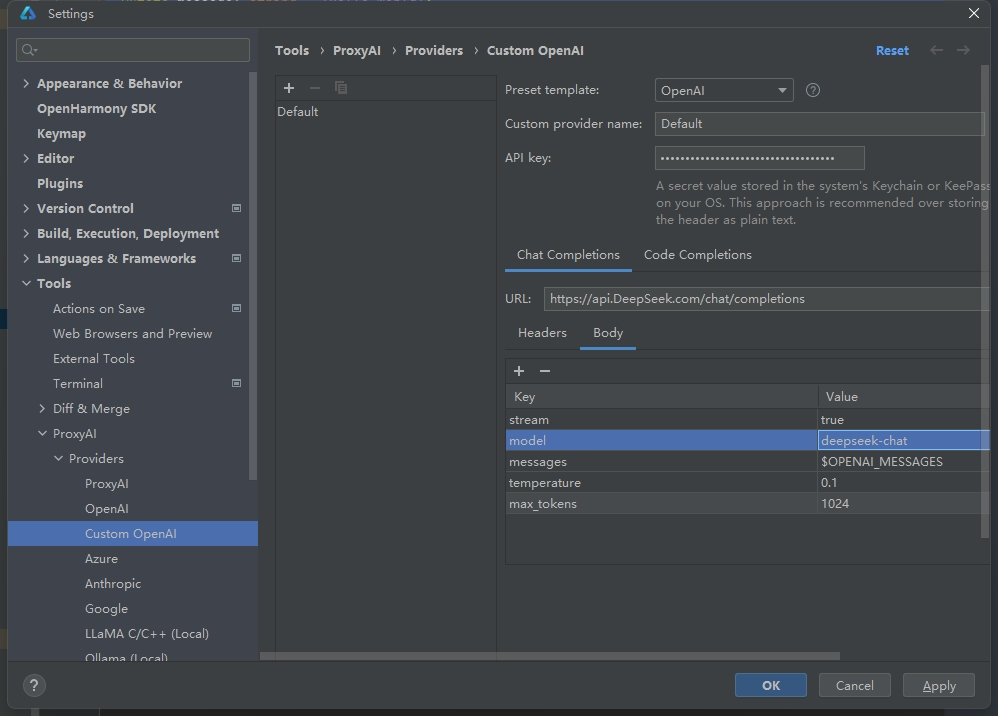
Task: Switch to Code Completions tab
Action: (x=697, y=255)
